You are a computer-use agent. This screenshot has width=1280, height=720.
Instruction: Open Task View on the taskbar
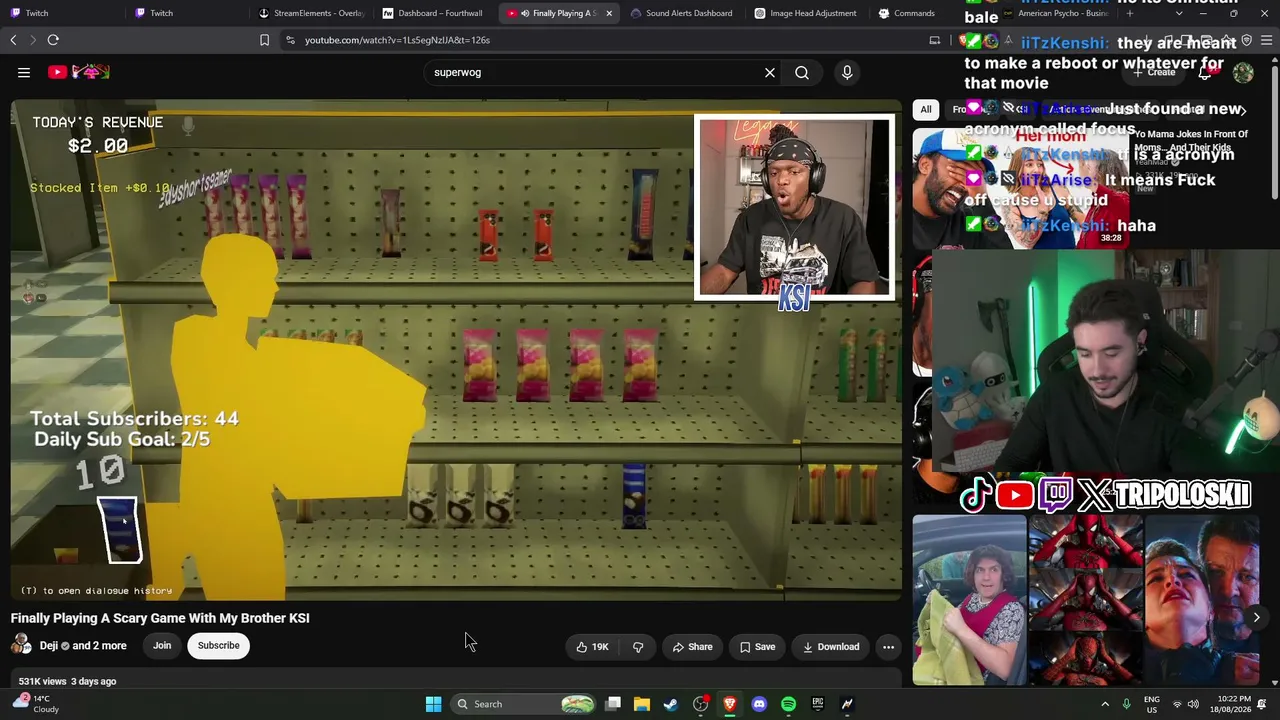pyautogui.click(x=613, y=704)
